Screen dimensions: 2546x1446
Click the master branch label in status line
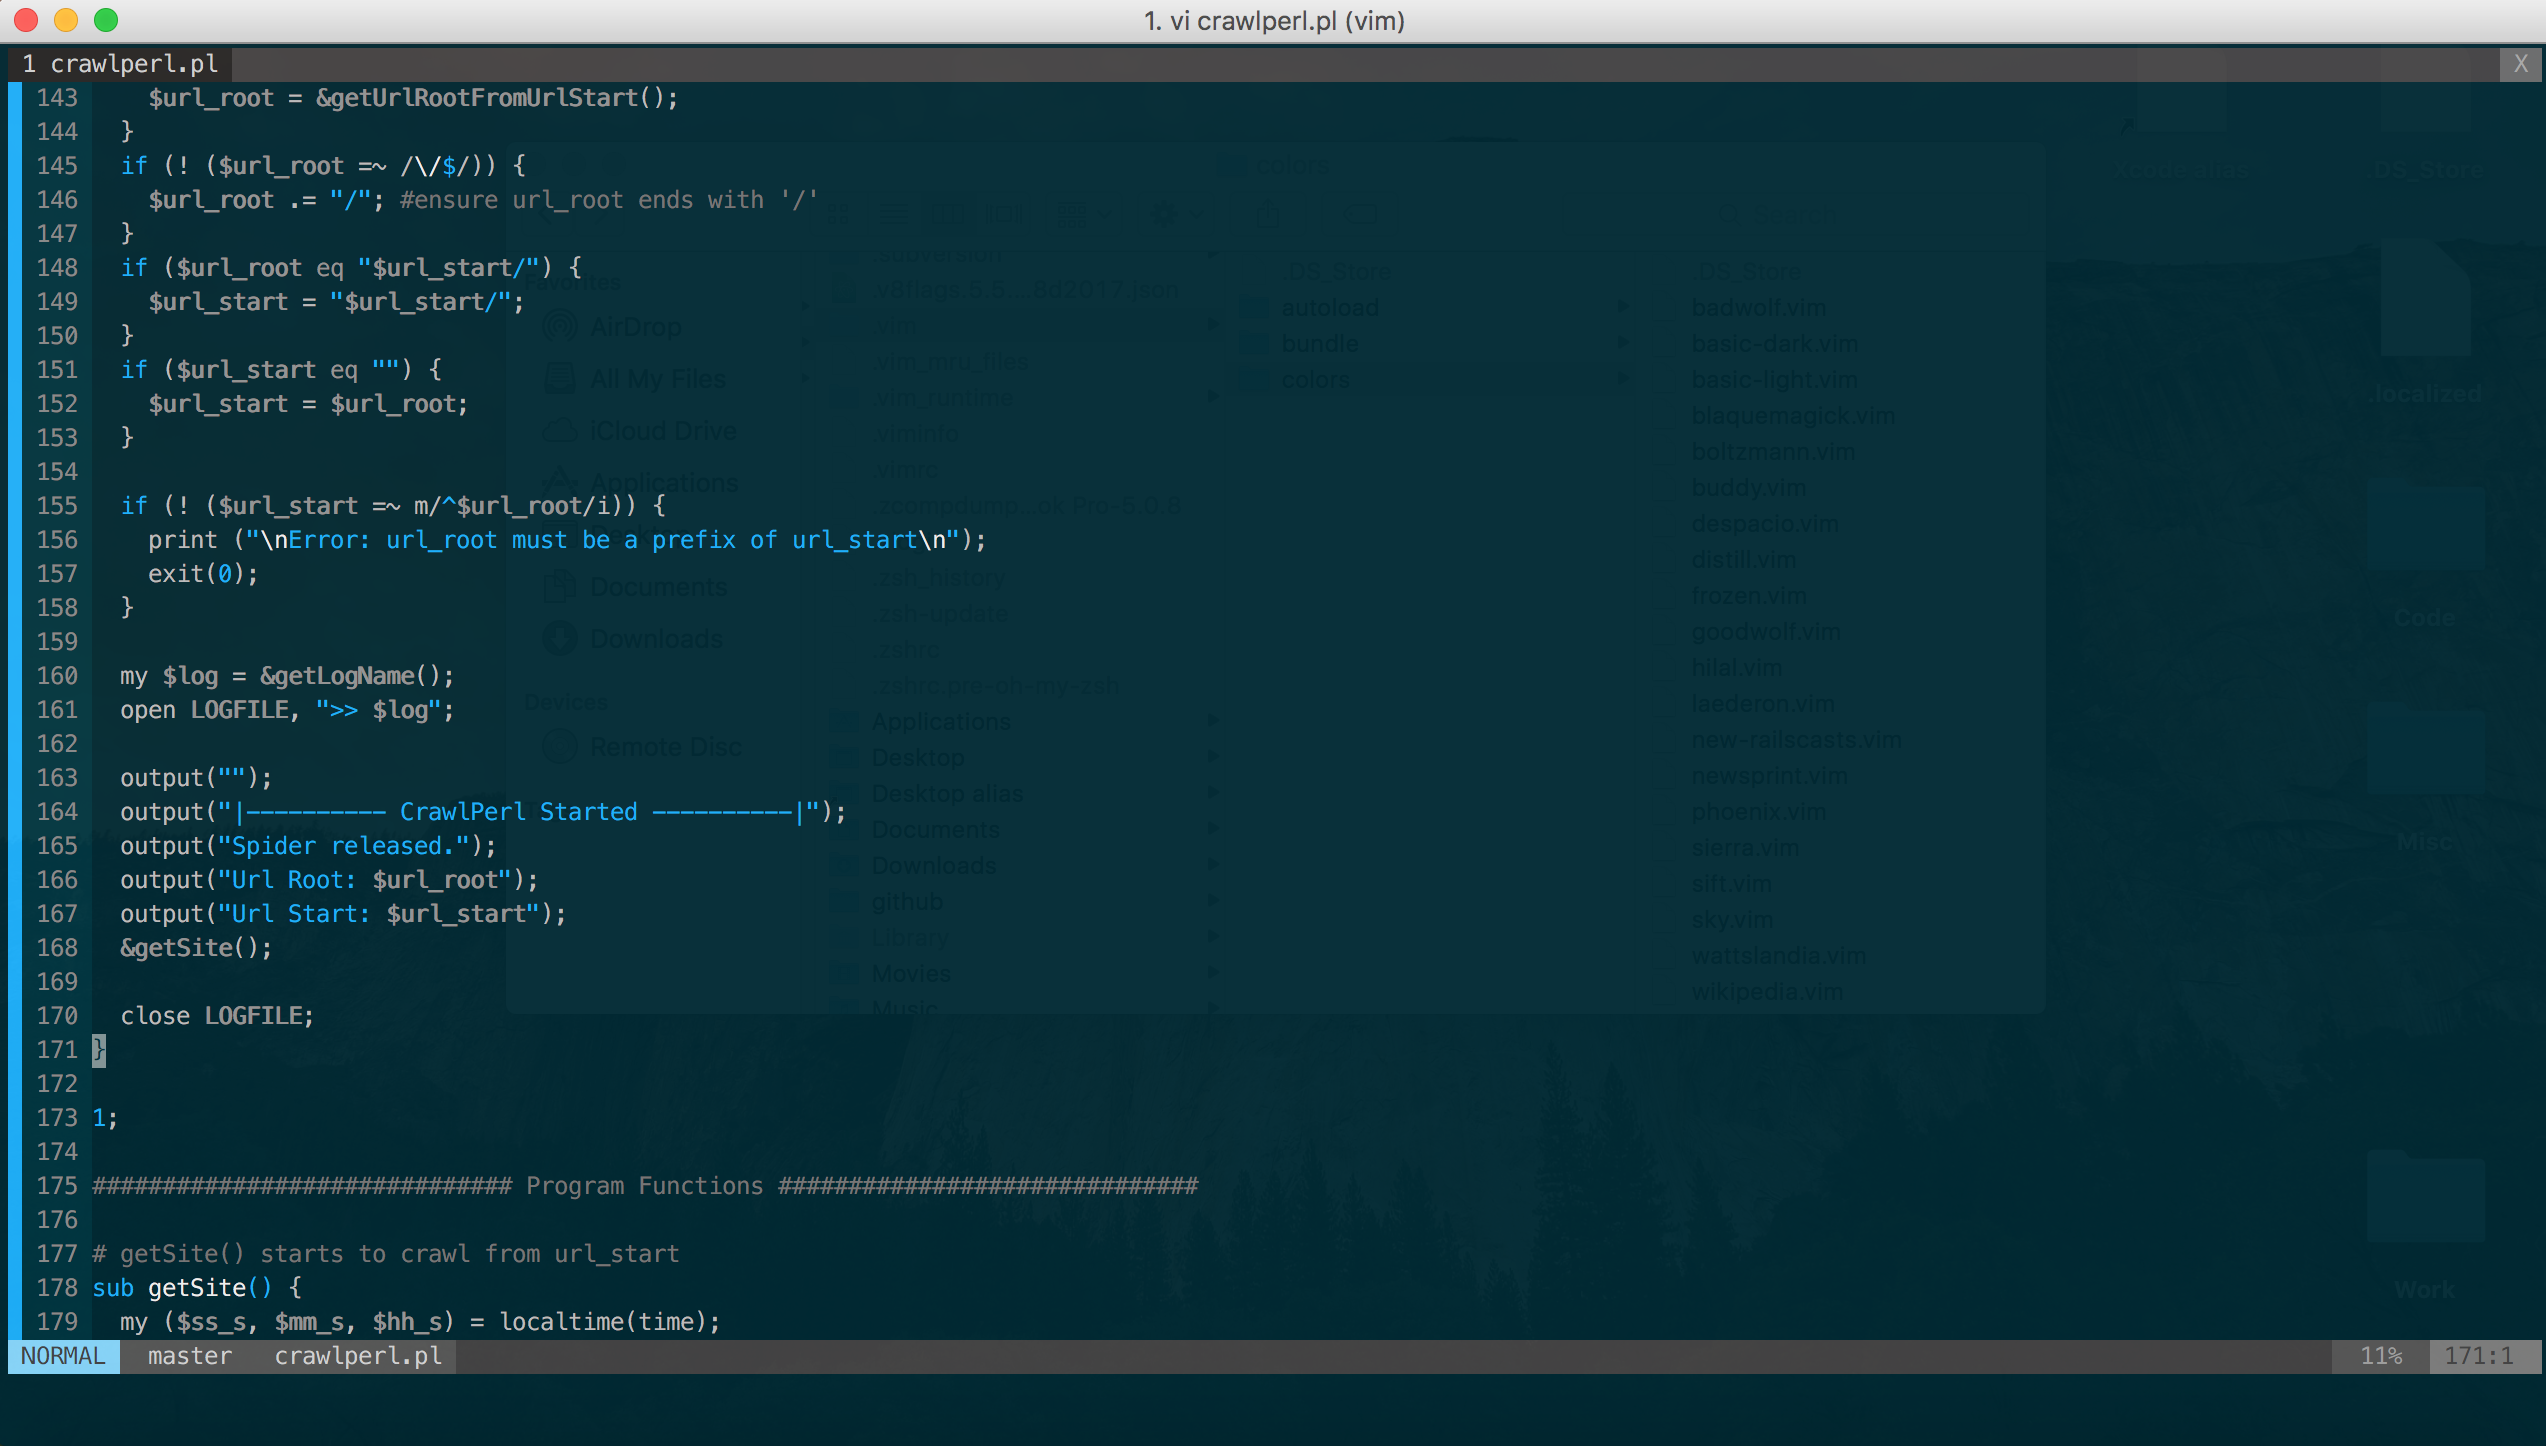[x=189, y=1356]
